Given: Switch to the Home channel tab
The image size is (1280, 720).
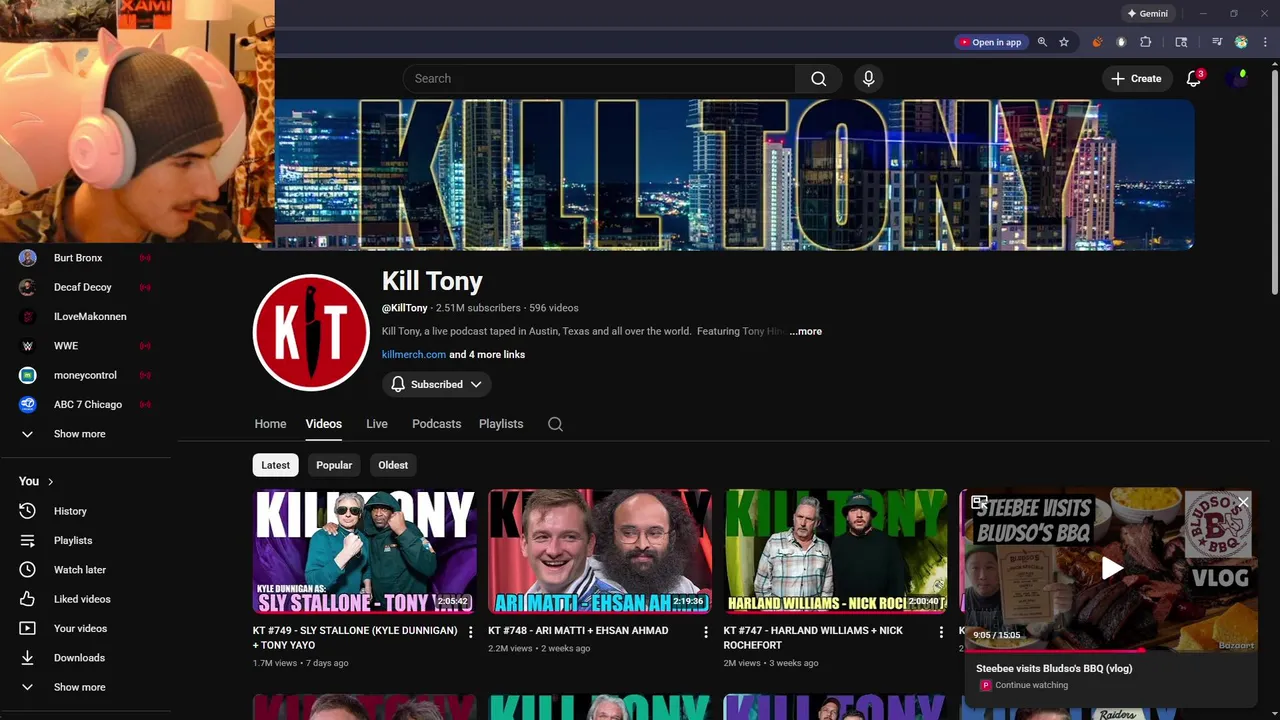Looking at the screenshot, I should [270, 424].
